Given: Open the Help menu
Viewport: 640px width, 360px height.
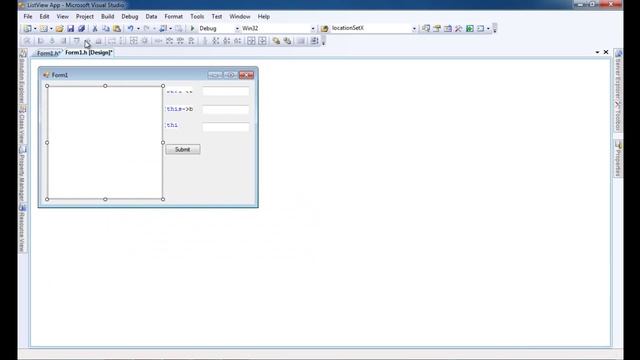Looking at the screenshot, I should click(x=263, y=16).
